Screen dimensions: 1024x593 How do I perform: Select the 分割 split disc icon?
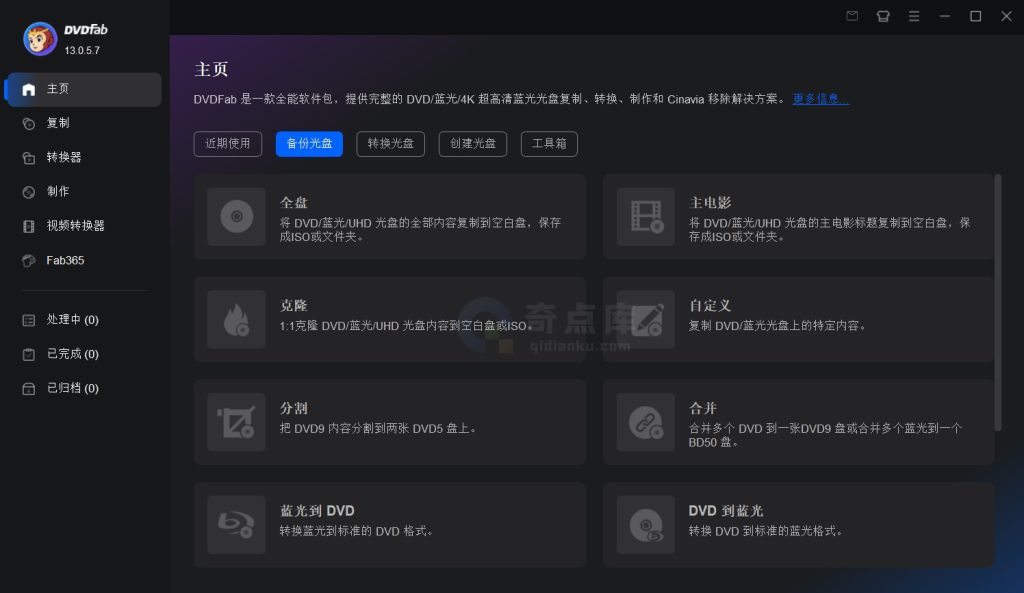[x=236, y=422]
